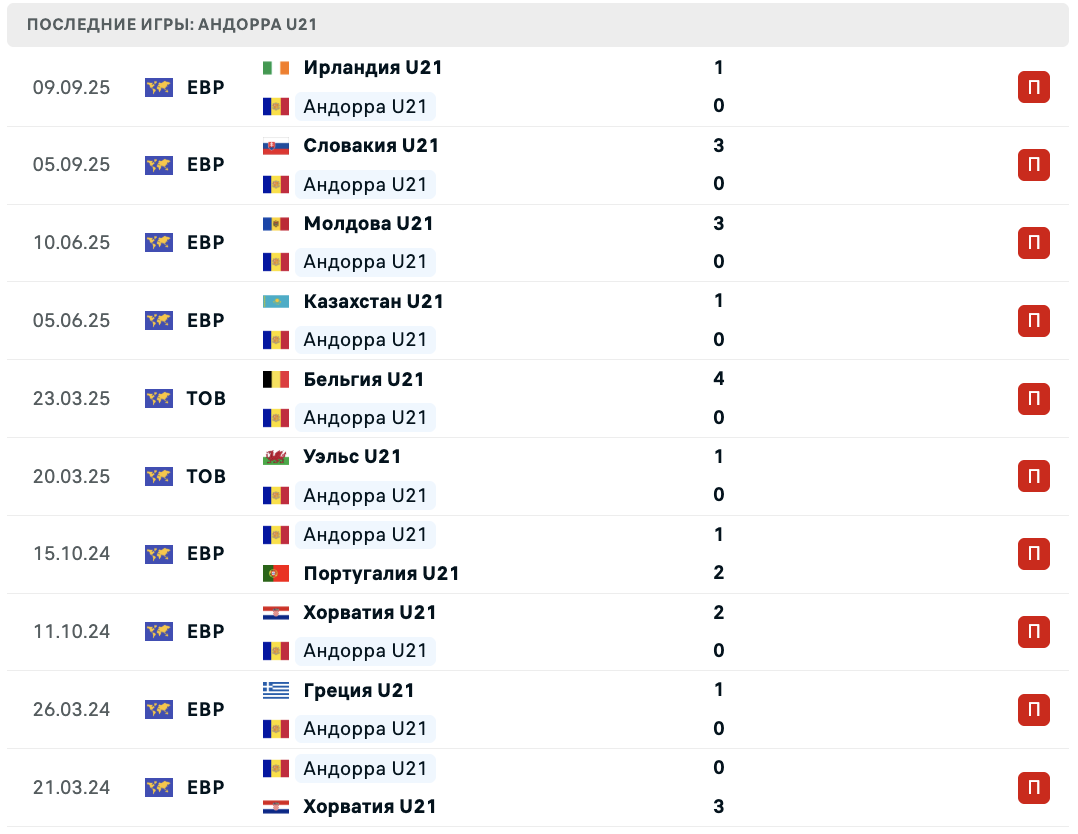Click the Wales flag icon

(x=275, y=457)
